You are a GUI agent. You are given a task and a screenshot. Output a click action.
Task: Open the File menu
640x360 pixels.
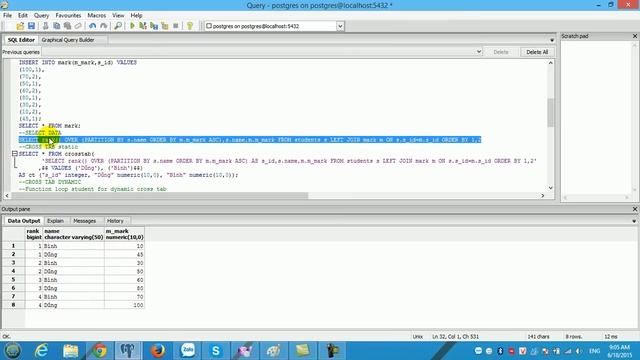pyautogui.click(x=7, y=15)
